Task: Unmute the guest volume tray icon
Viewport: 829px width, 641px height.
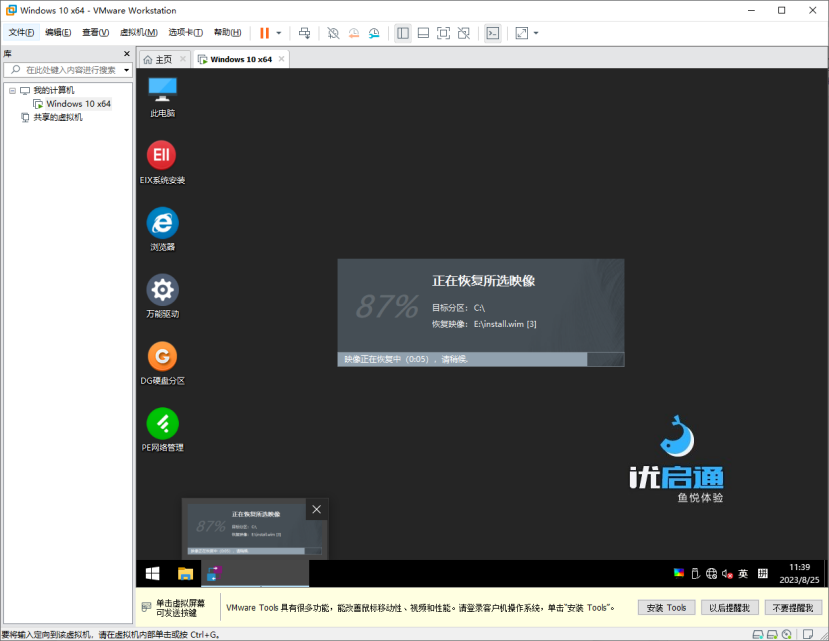Action: click(727, 573)
